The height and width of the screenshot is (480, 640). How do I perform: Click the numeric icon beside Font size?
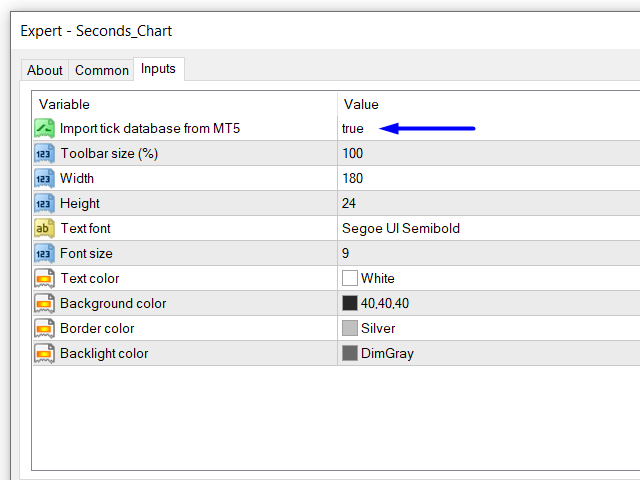[44, 254]
